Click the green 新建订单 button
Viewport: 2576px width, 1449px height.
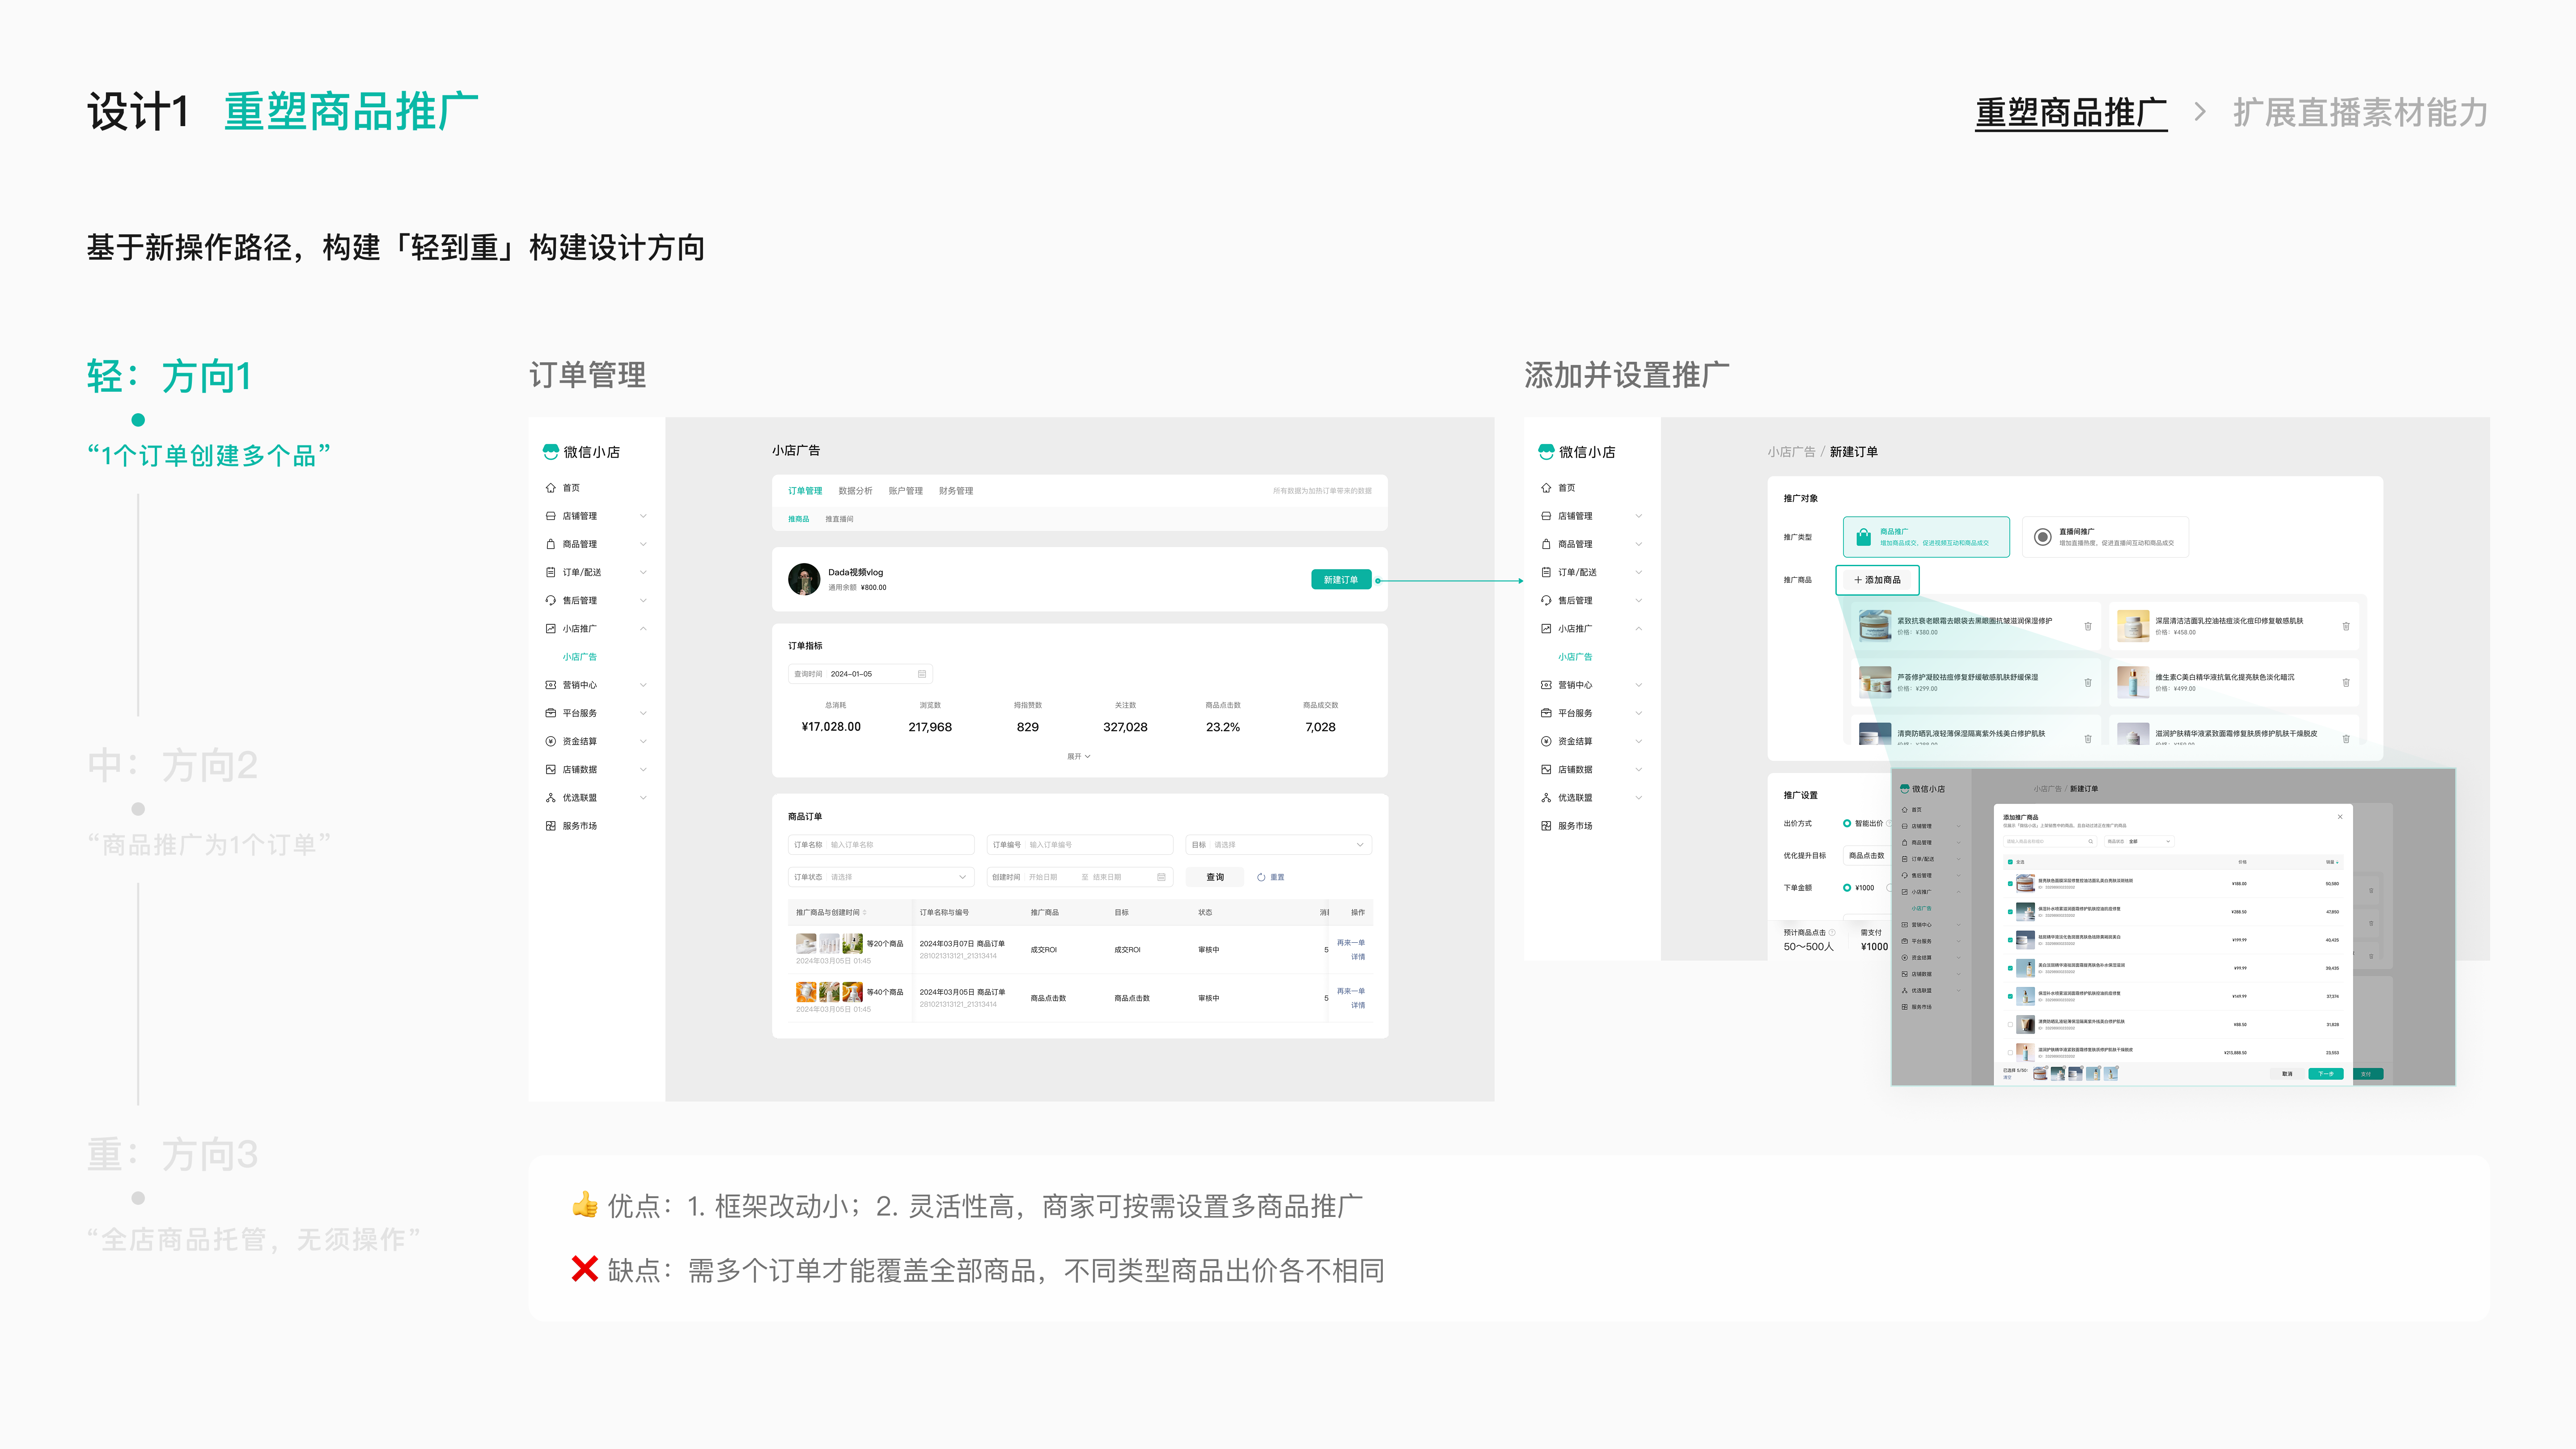pos(1341,580)
